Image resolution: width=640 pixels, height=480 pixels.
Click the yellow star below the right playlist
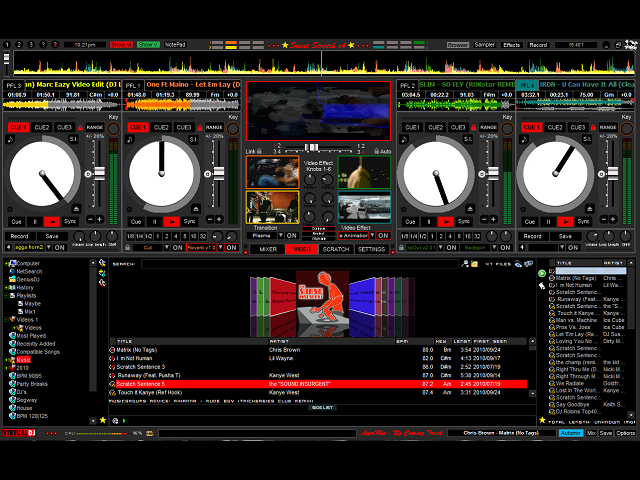(542, 420)
